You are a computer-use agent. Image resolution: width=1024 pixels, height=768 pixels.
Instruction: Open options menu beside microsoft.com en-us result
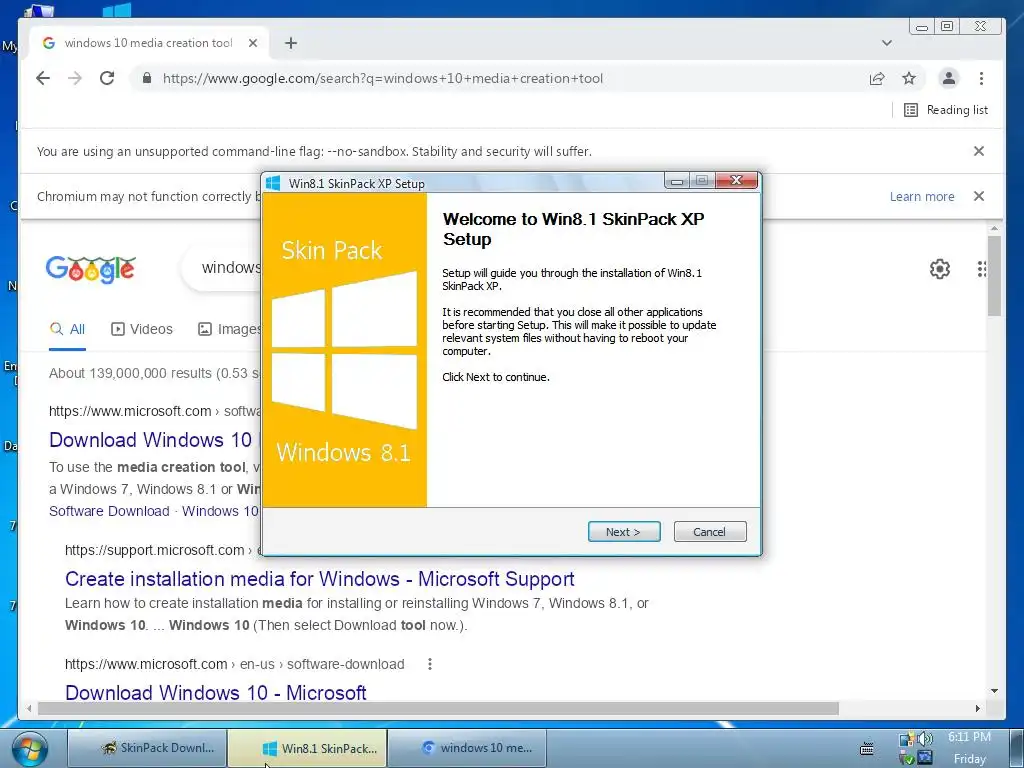tap(430, 664)
